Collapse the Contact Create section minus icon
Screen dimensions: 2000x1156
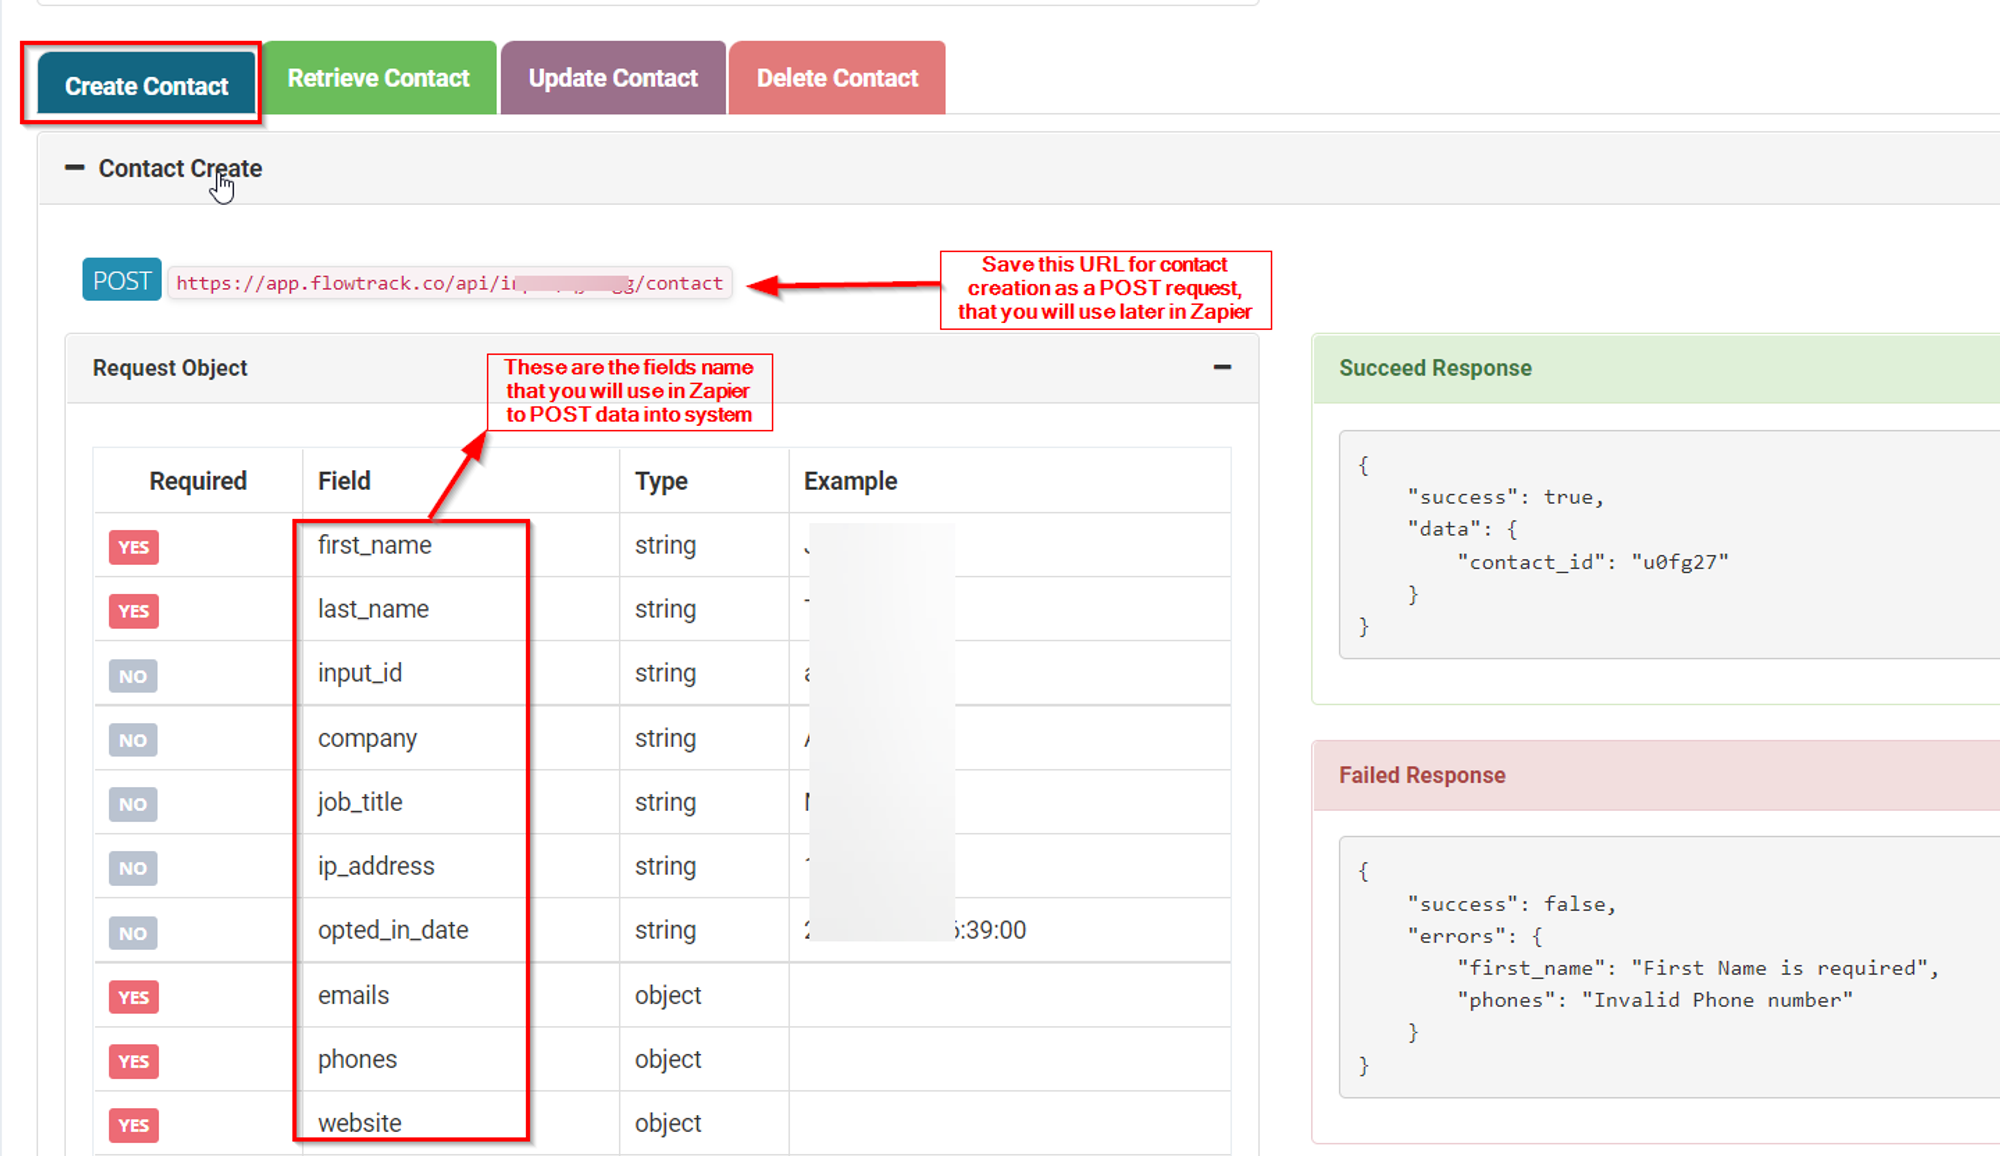[x=74, y=168]
